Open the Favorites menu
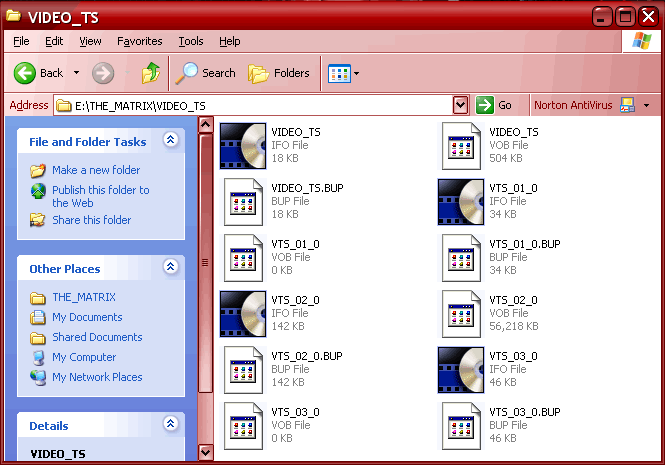The height and width of the screenshot is (465, 665). pos(140,41)
